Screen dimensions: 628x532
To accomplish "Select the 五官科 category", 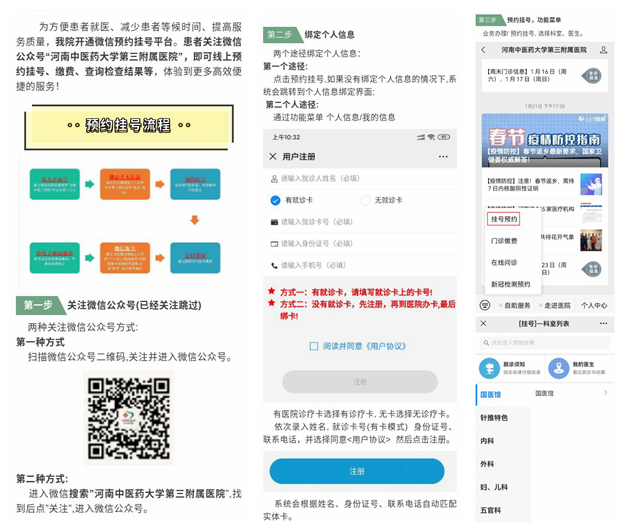I will [503, 510].
